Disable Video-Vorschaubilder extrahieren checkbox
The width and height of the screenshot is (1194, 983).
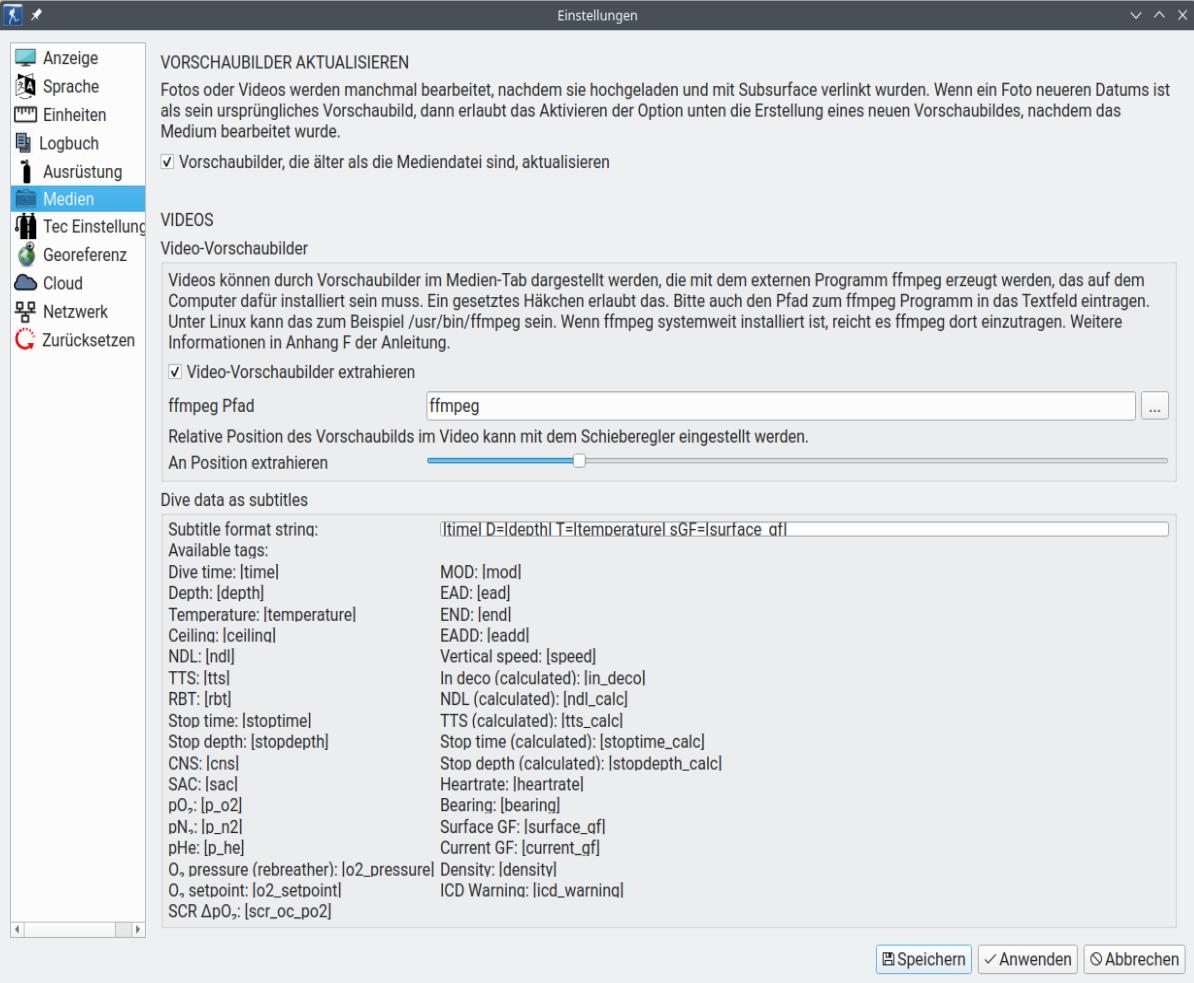point(177,371)
